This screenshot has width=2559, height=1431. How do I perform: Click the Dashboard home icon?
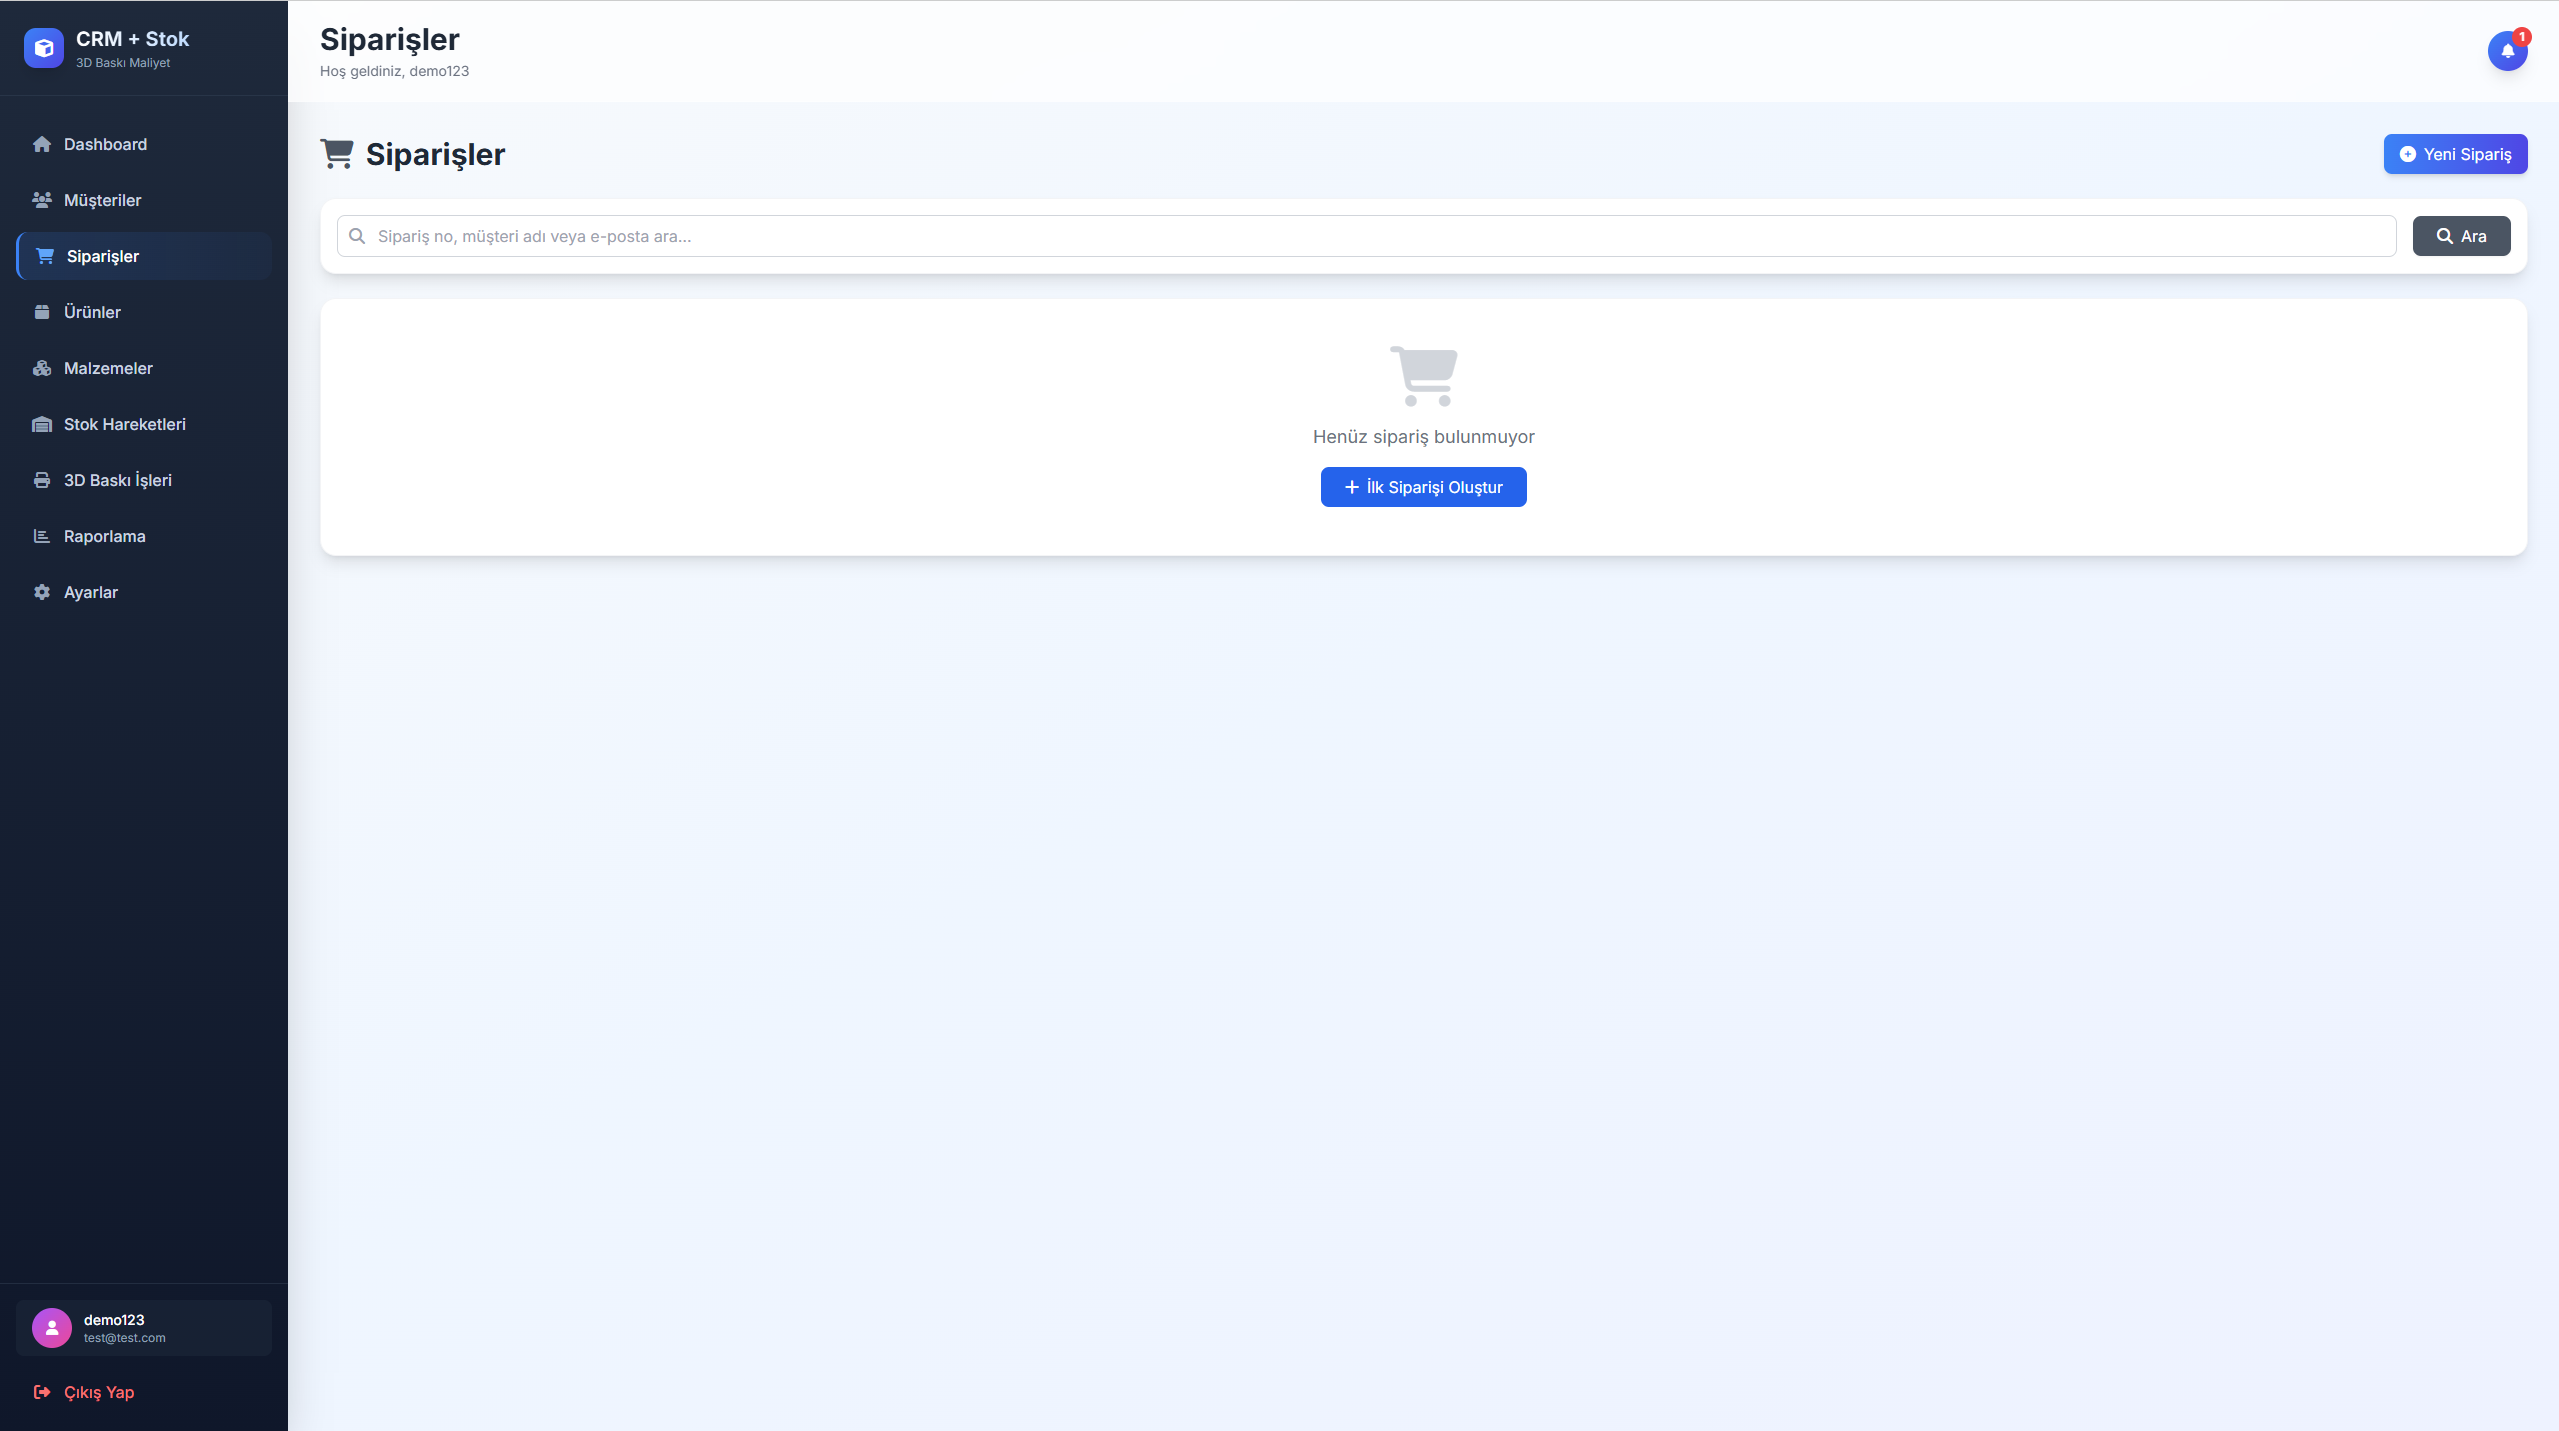[42, 144]
